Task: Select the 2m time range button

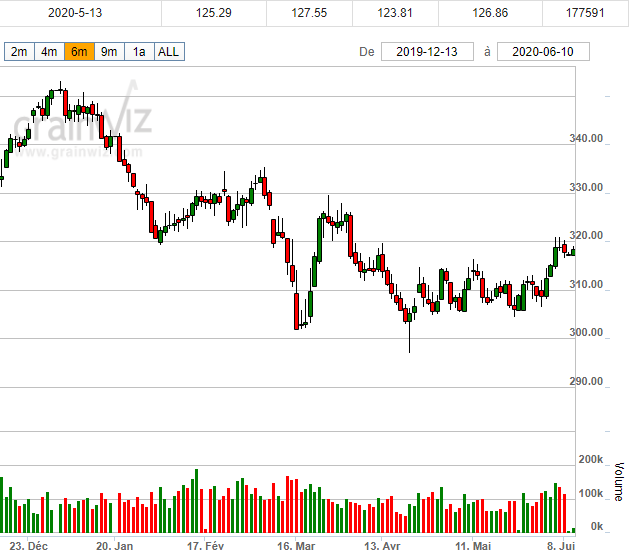Action: tap(18, 52)
